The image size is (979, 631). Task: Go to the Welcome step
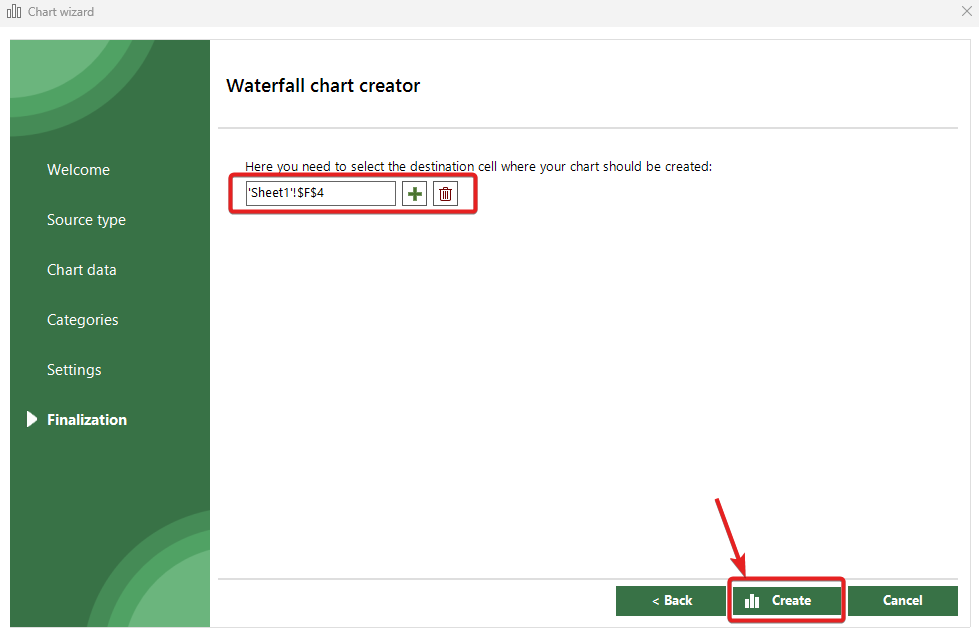(78, 170)
